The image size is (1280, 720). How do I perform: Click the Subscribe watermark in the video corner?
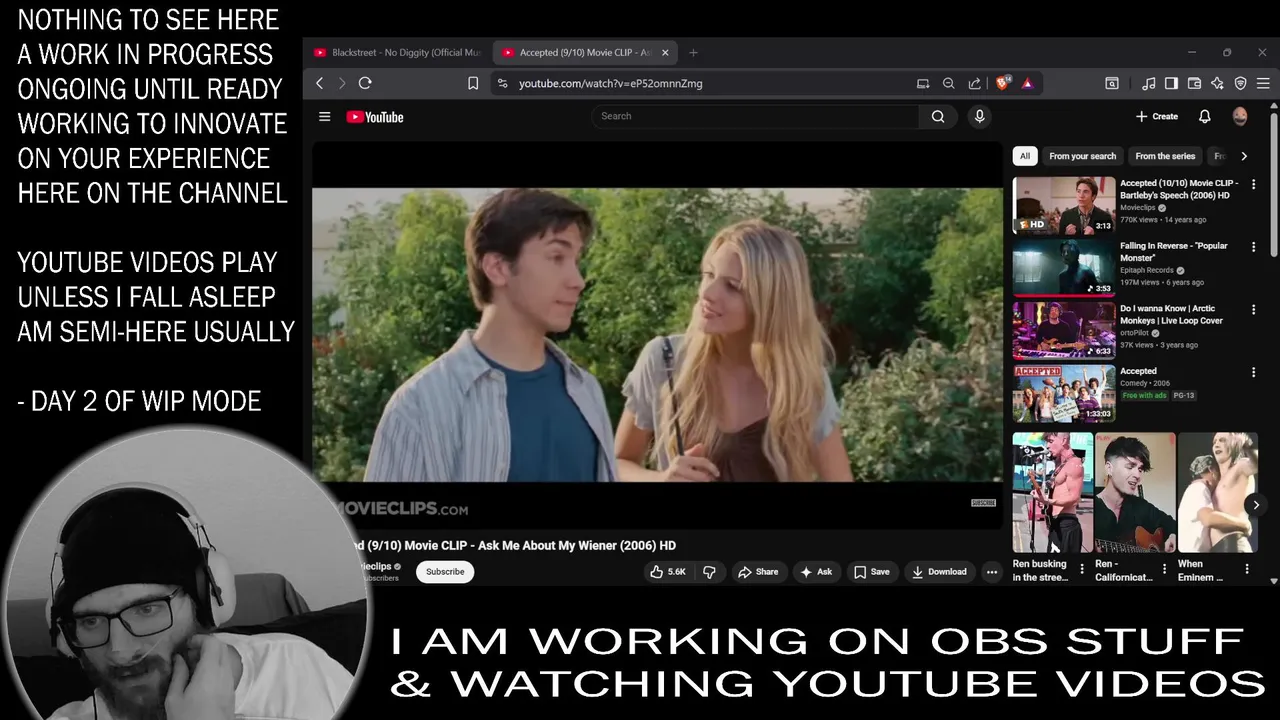pos(983,503)
